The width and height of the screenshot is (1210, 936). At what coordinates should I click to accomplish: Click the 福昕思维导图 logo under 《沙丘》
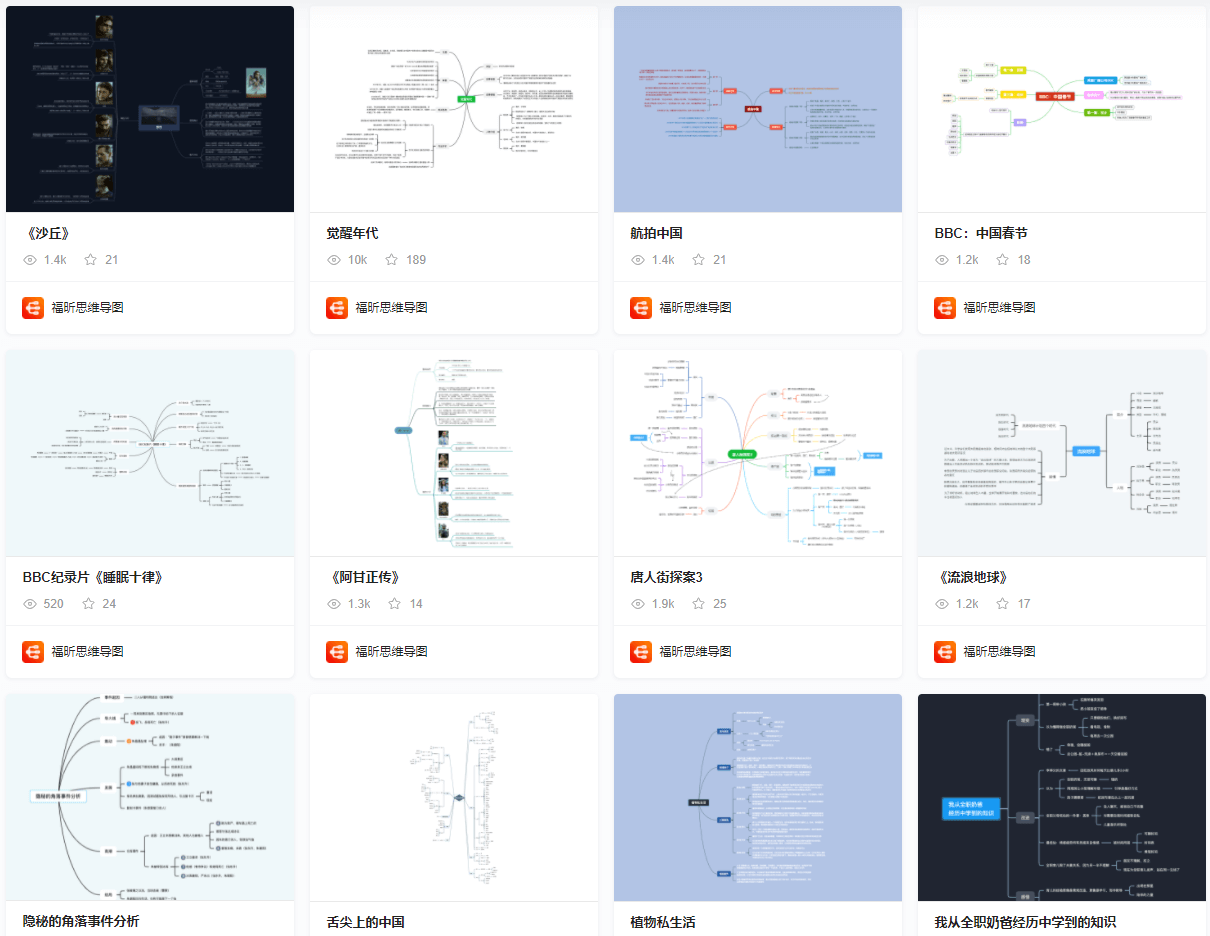33,308
